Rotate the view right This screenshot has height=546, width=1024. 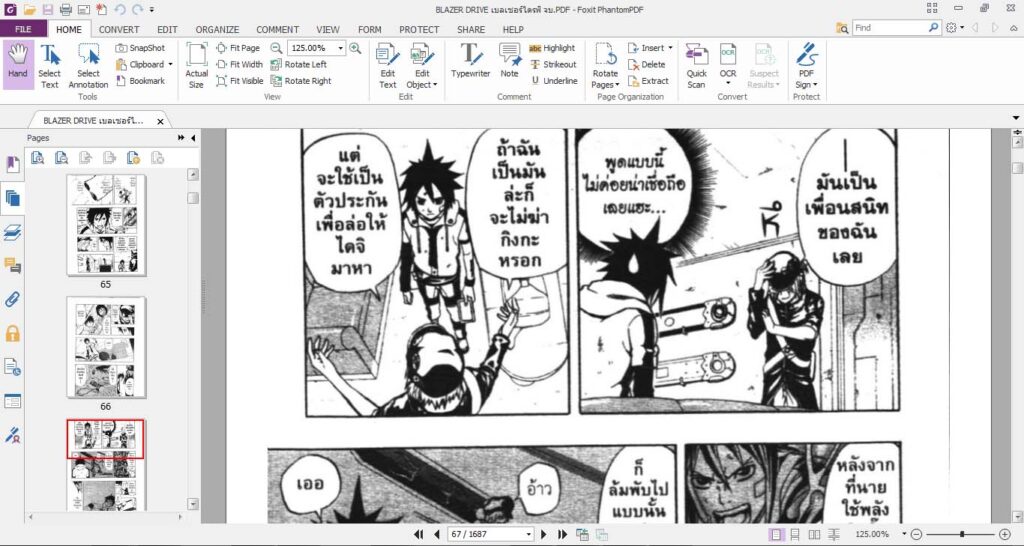(x=300, y=81)
